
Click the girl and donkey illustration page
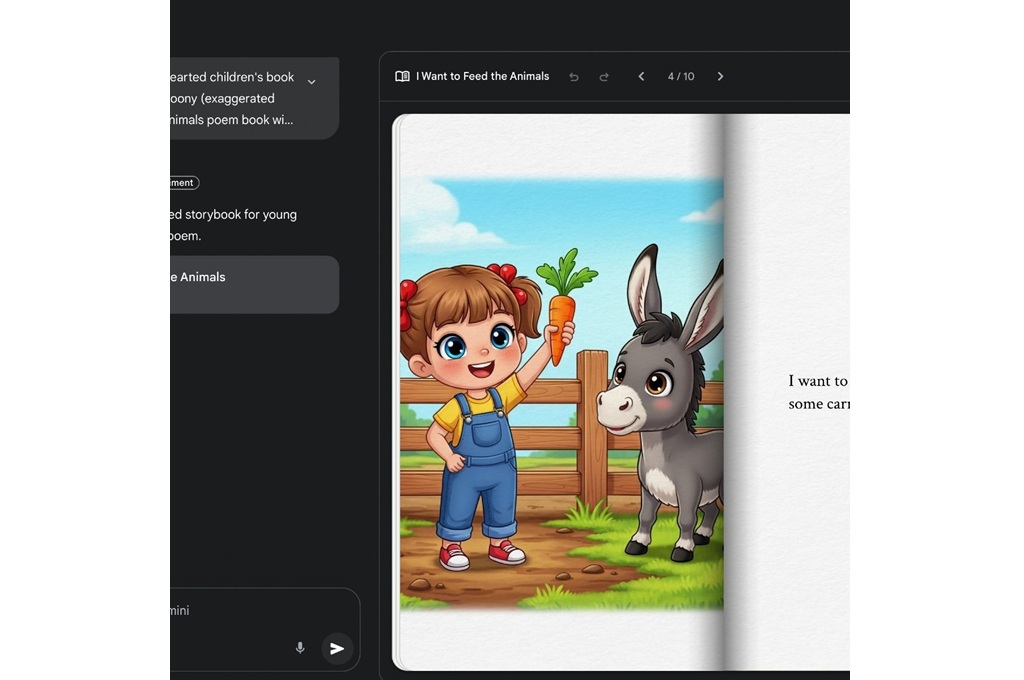click(x=562, y=392)
